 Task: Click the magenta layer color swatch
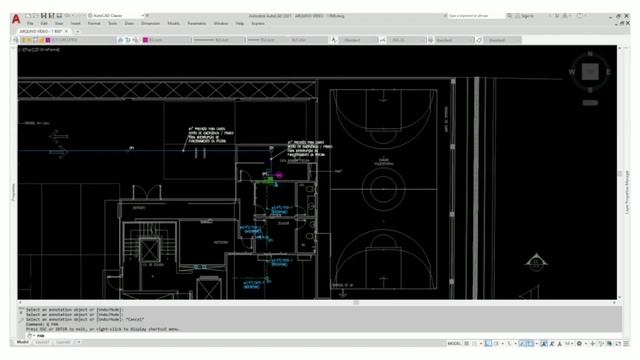(x=48, y=40)
